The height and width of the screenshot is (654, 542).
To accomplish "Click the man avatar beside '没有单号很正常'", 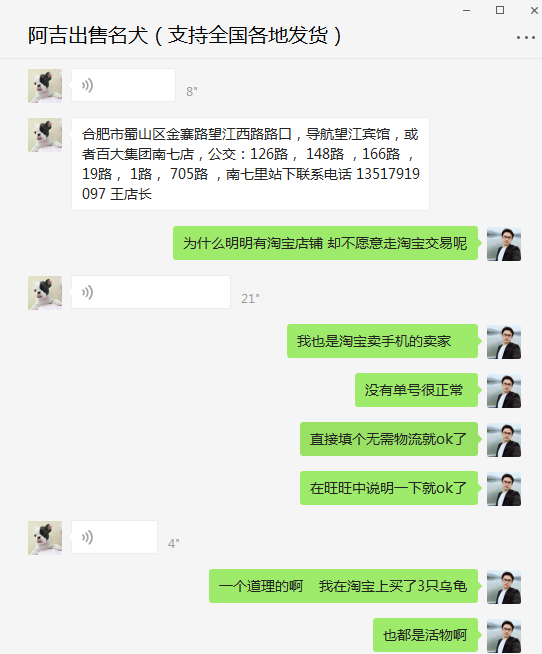I will (x=504, y=391).
